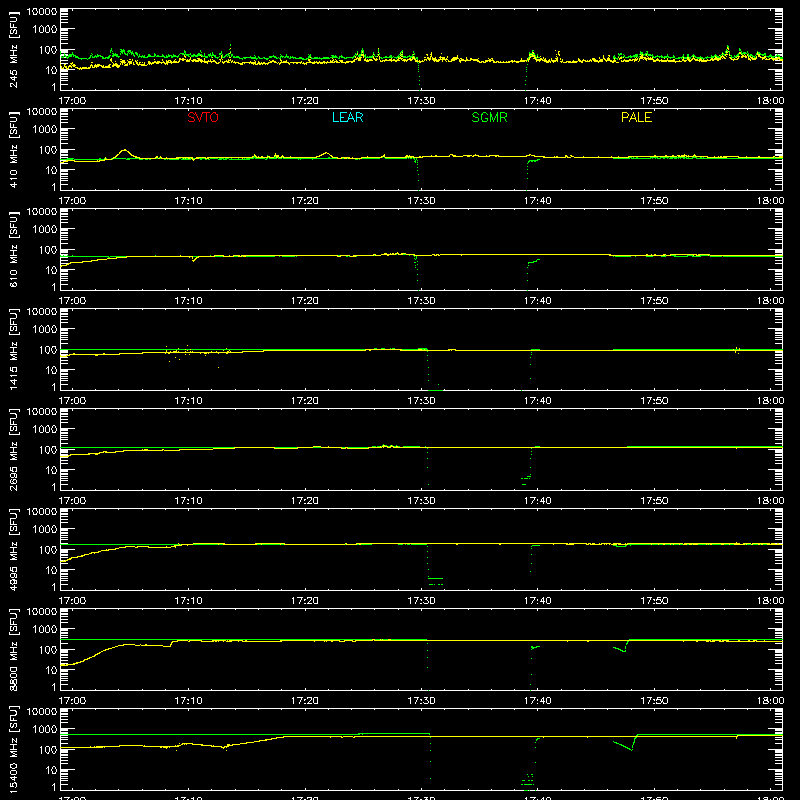This screenshot has height=800, width=800.
Task: Click 17:40 label under the 2695 MHz panel
Action: point(537,501)
